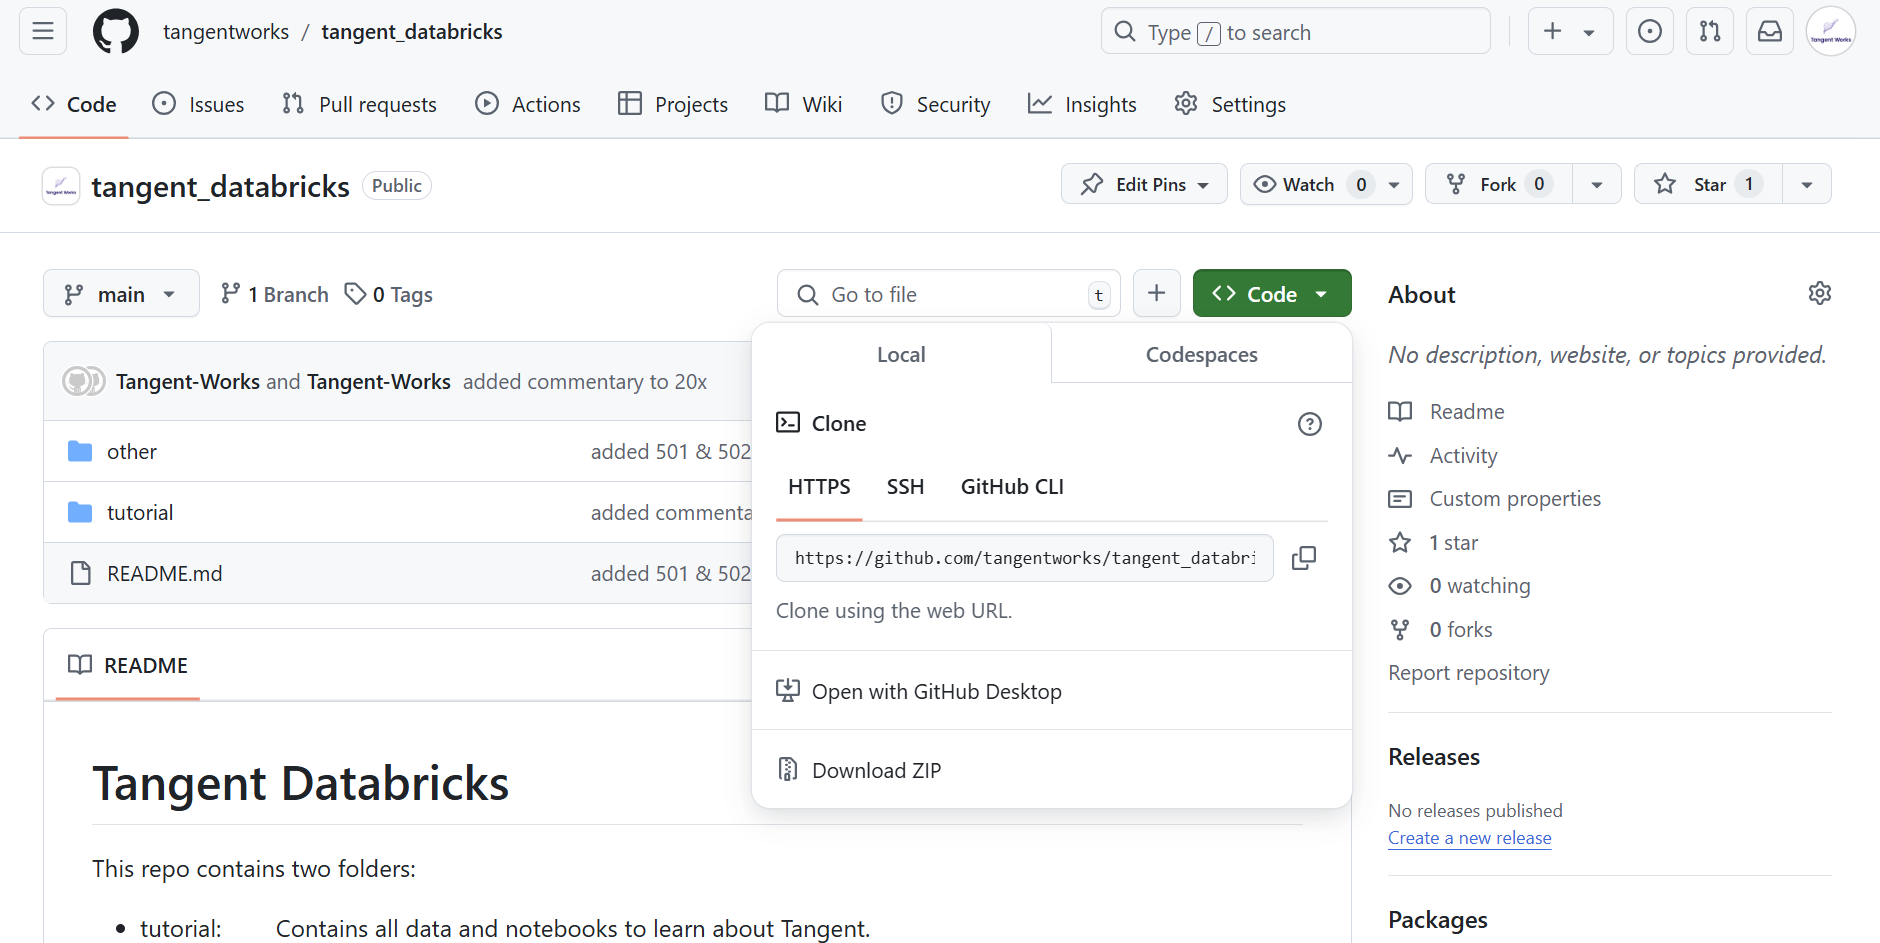Expand the star lists dropdown arrow

tap(1806, 184)
